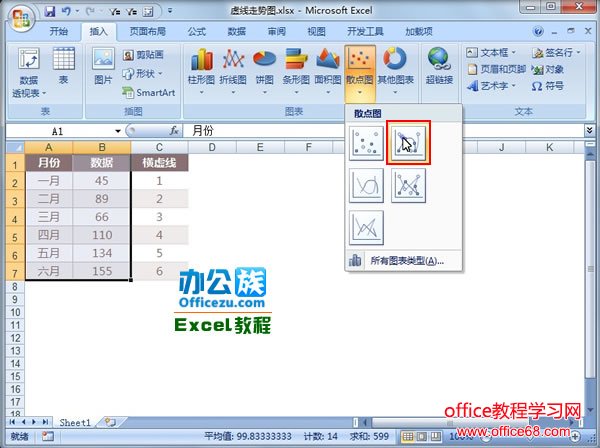600x448 pixels.
Task: Click cell containing 横虚线
Action: tap(159, 163)
